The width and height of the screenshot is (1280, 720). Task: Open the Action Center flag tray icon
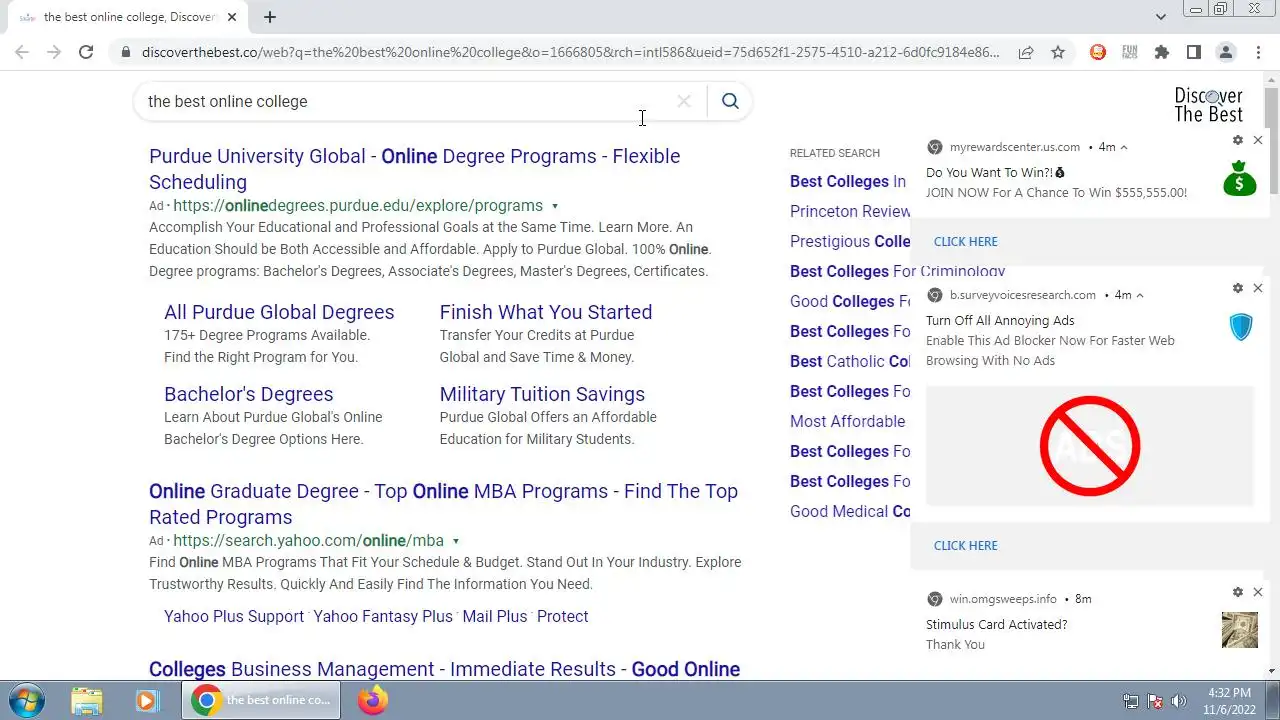[x=1155, y=701]
